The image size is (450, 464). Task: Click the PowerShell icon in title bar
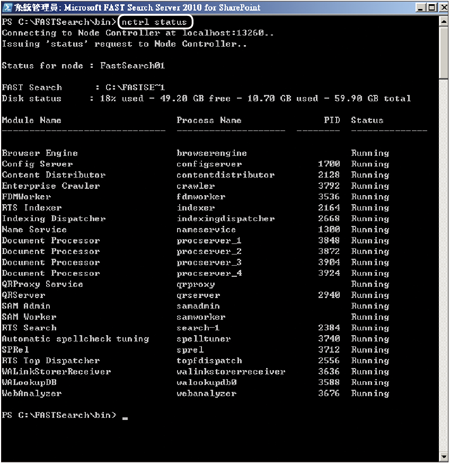7,7
